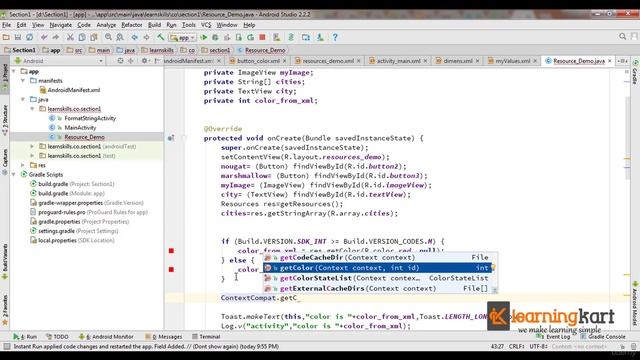Open the Terminal tool window
This screenshot has height=360, width=640.
(206, 337)
